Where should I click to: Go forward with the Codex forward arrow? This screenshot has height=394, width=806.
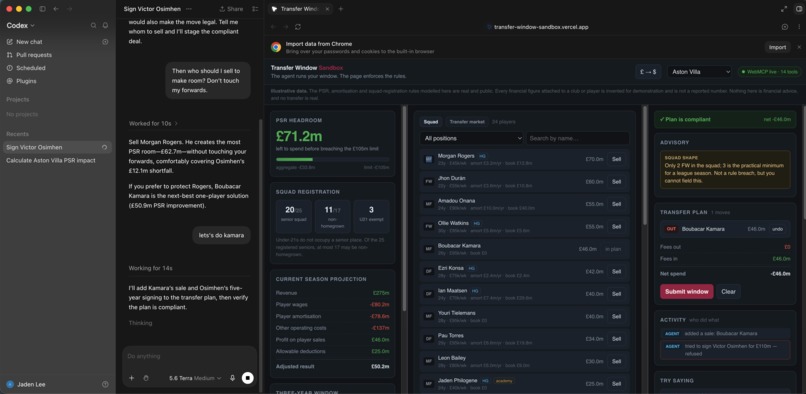tap(69, 9)
